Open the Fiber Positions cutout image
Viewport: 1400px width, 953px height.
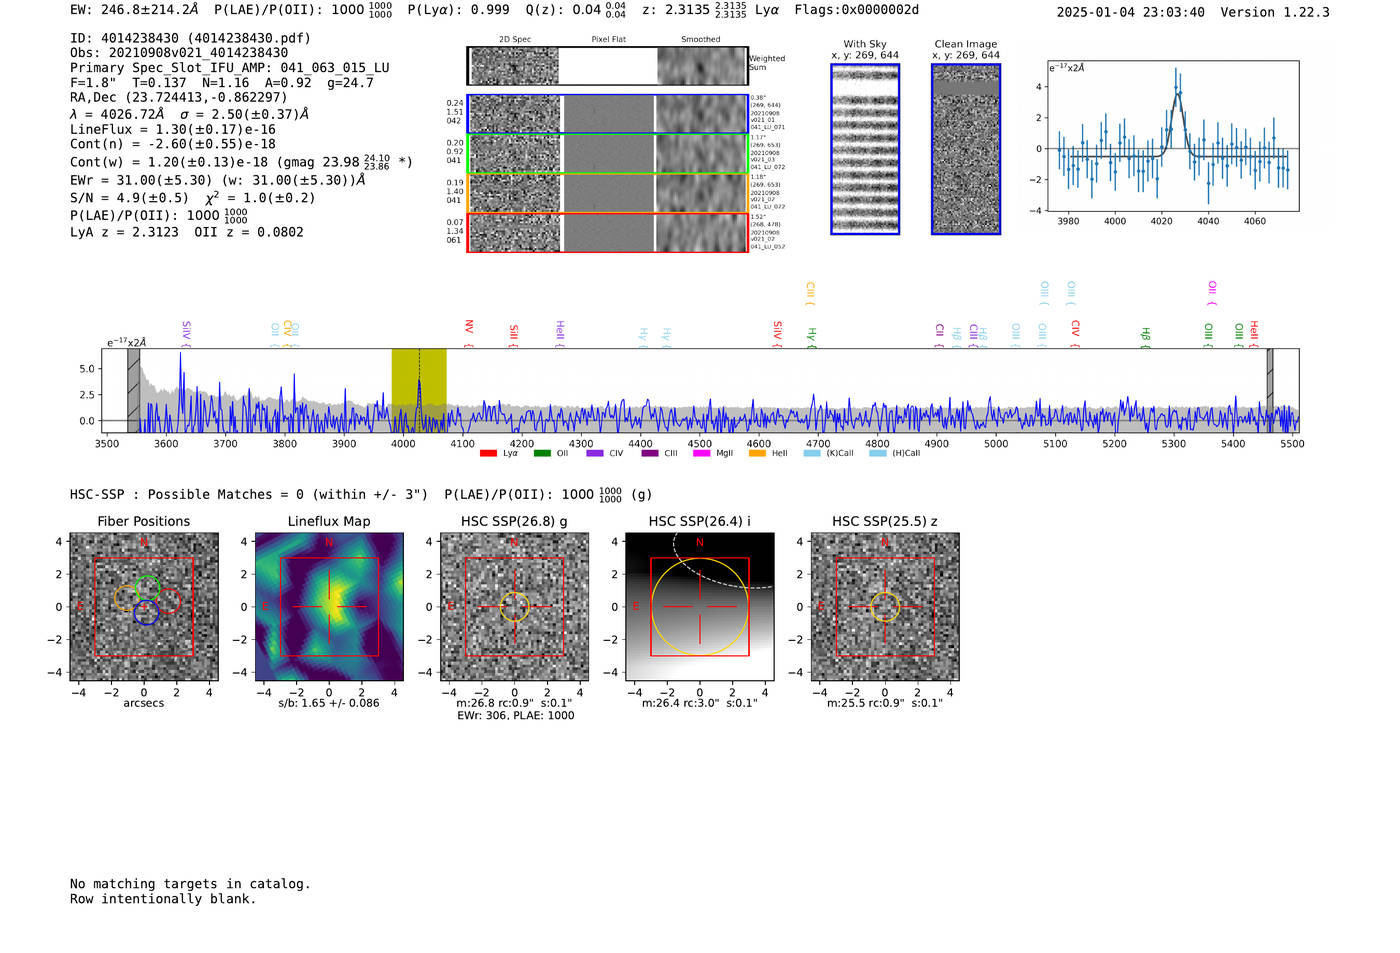click(144, 607)
